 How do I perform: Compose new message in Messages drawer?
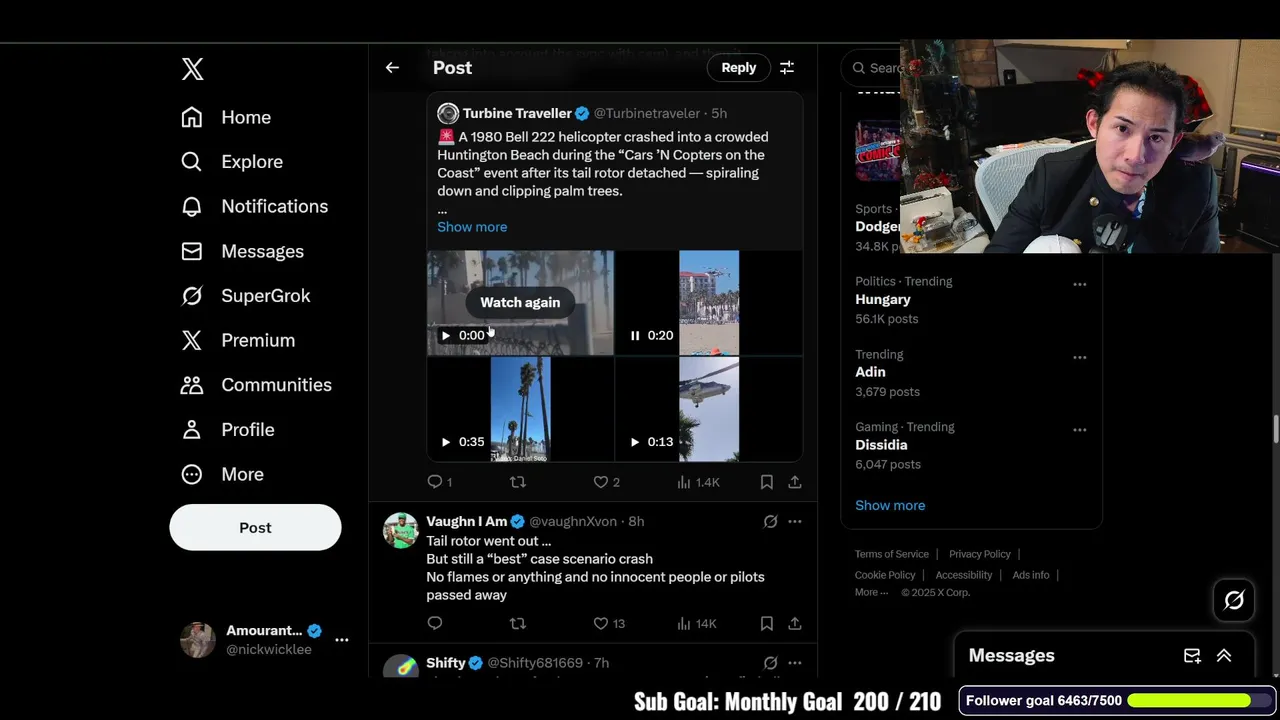click(1192, 656)
